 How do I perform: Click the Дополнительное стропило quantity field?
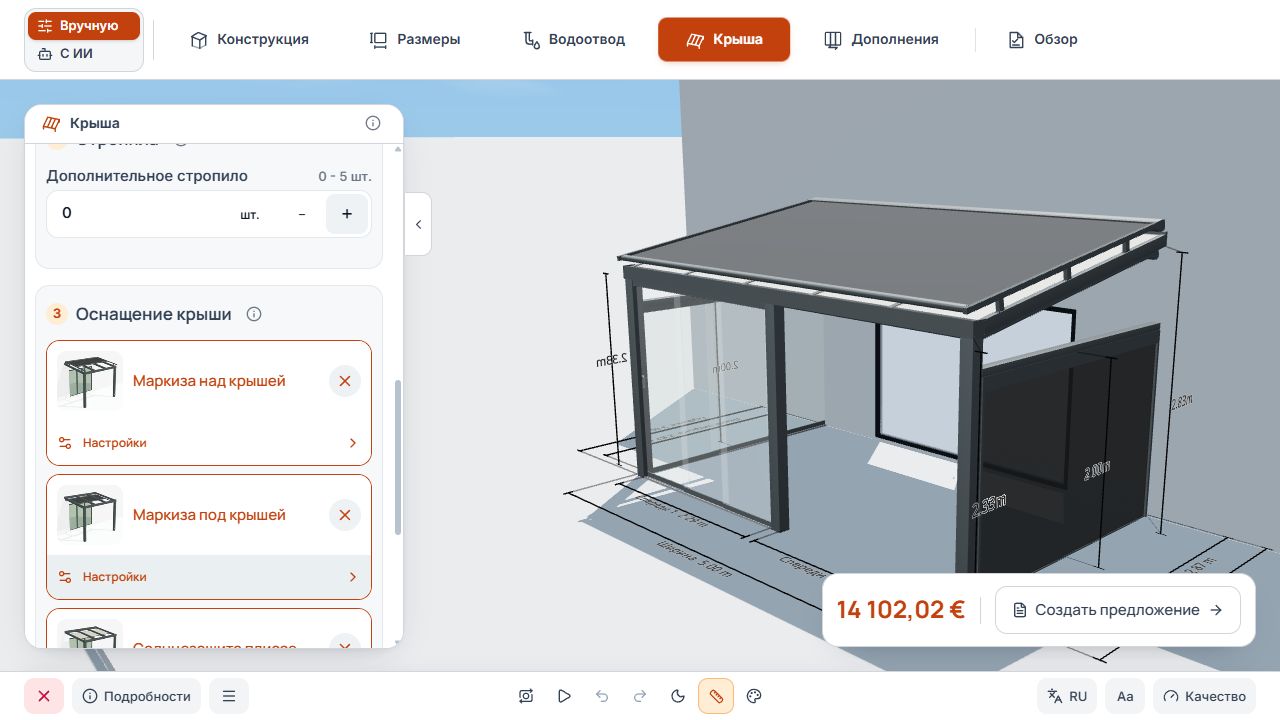coord(209,214)
